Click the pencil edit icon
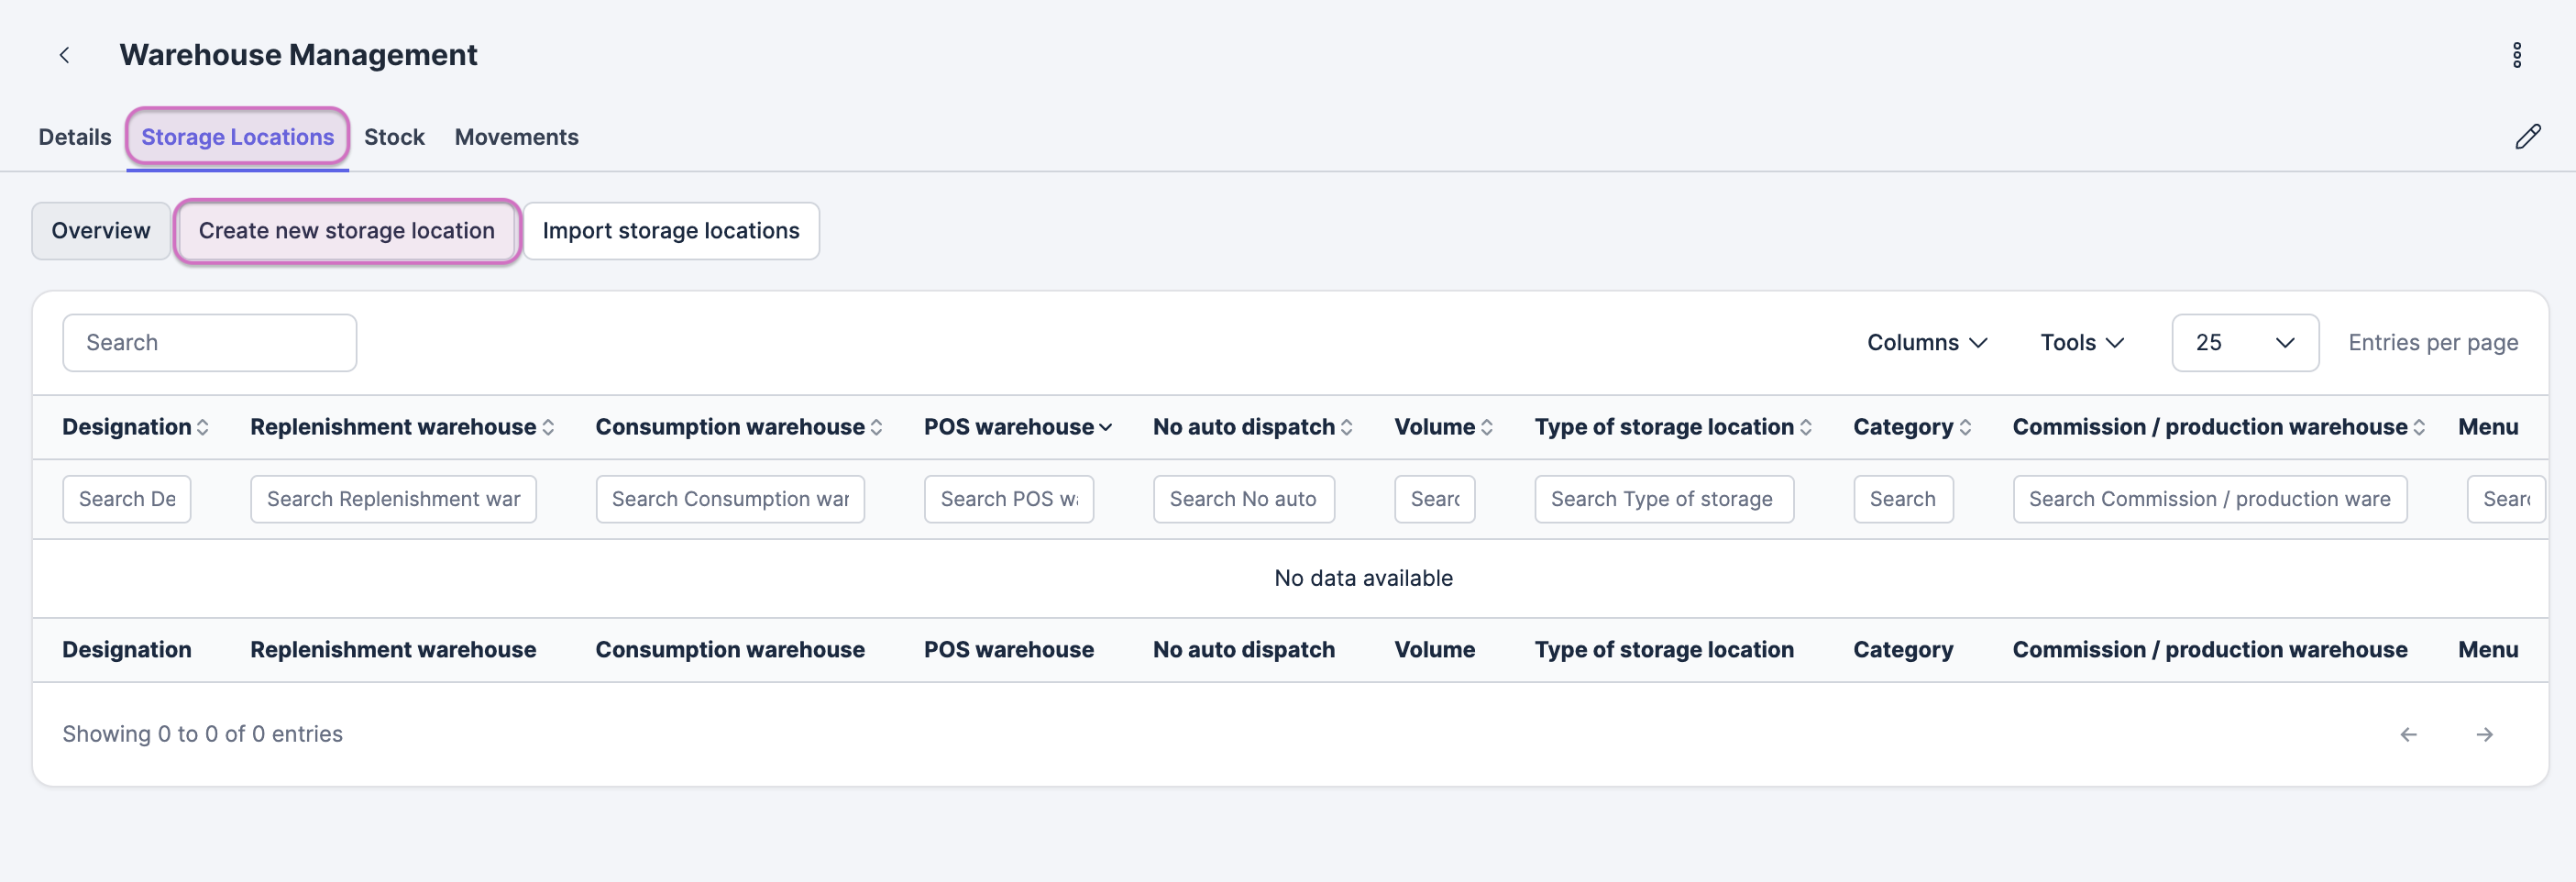This screenshot has width=2576, height=882. [2527, 137]
